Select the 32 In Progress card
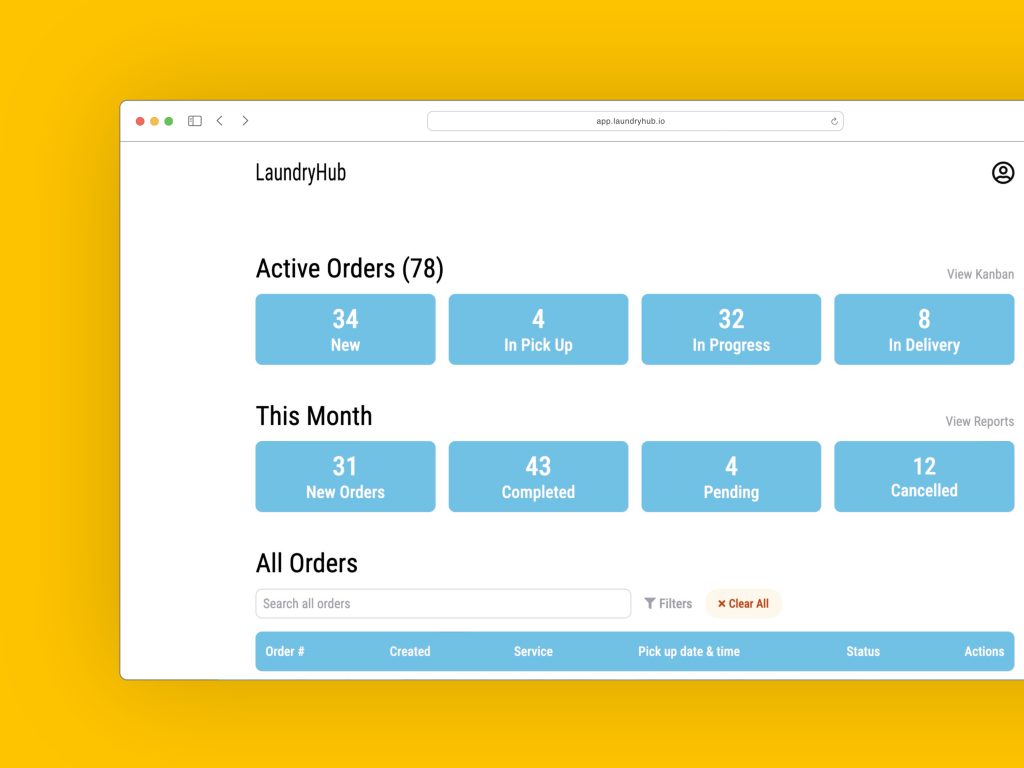Image resolution: width=1024 pixels, height=768 pixels. point(731,329)
